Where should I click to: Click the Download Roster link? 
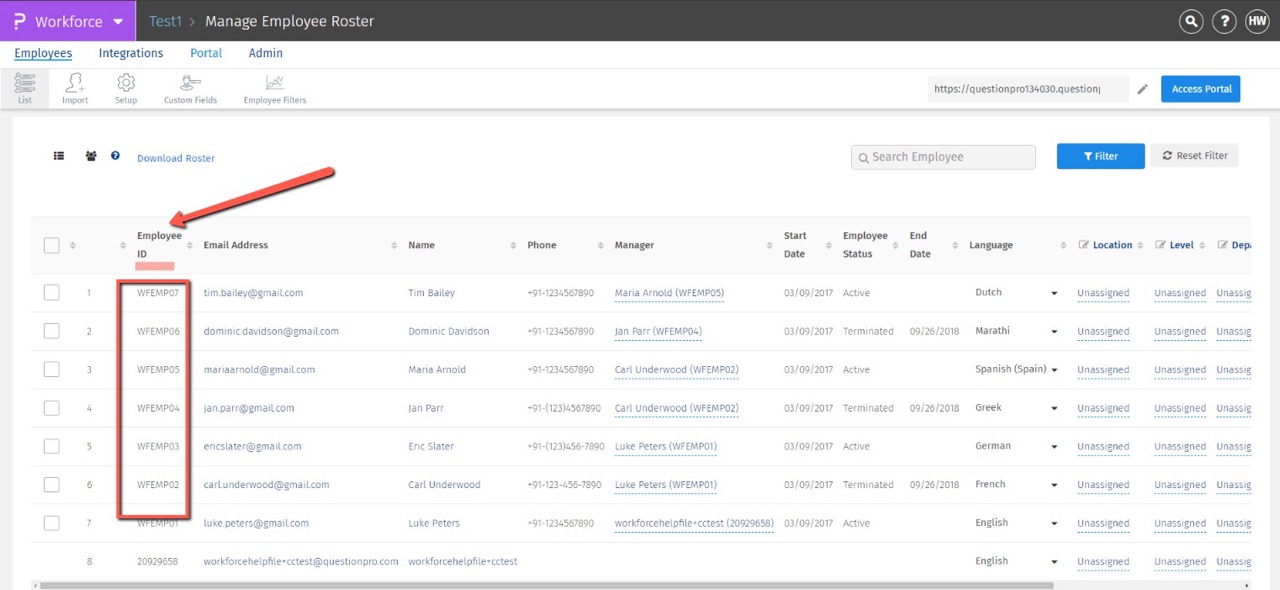[x=176, y=158]
